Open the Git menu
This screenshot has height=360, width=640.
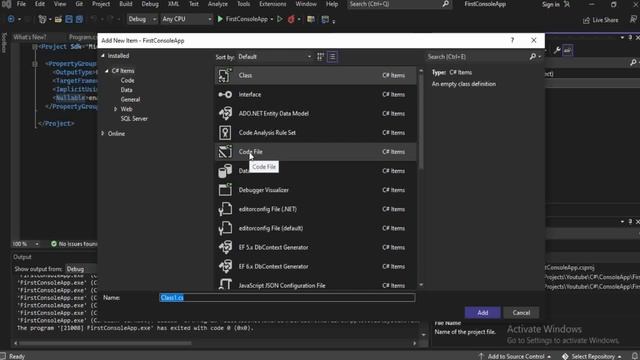(79, 4)
